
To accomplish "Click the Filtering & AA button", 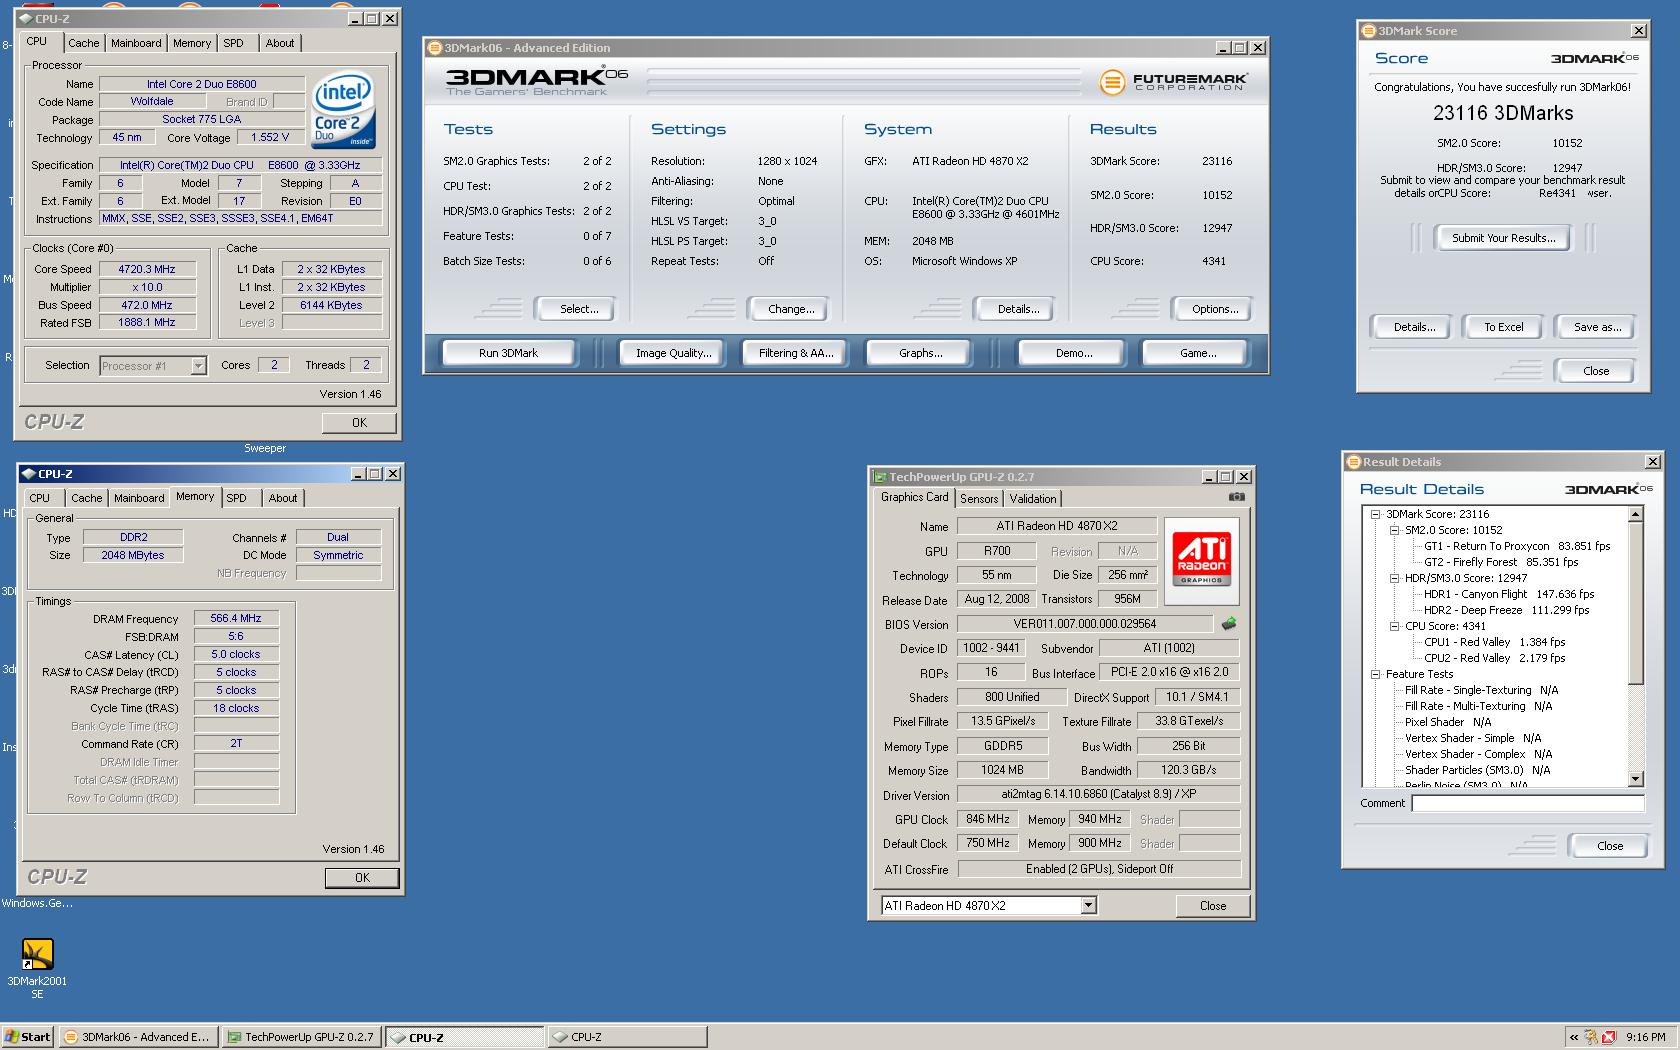I will [796, 353].
